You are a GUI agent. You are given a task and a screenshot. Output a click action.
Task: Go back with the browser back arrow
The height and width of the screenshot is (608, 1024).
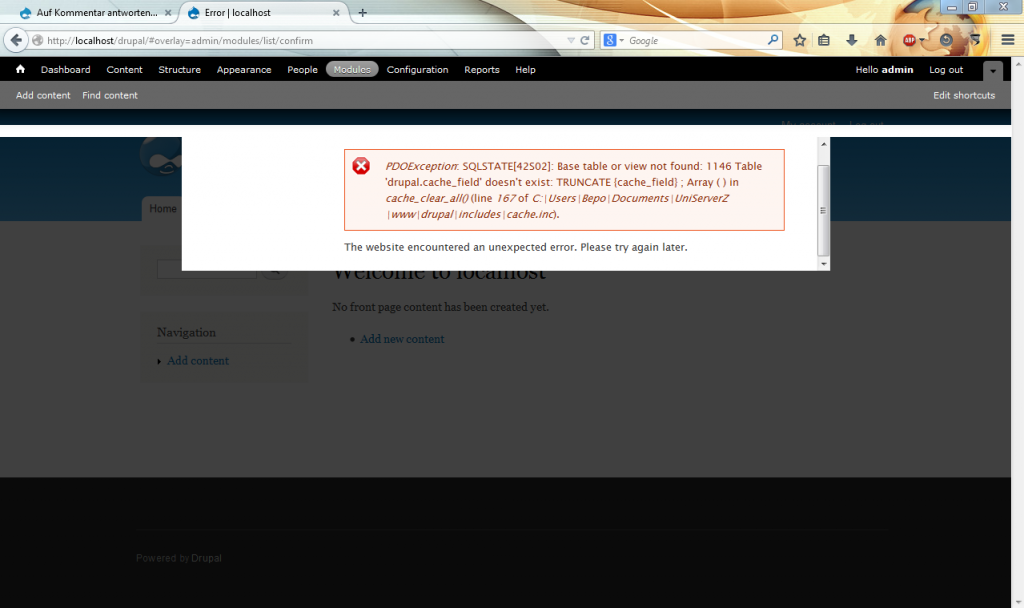[x=16, y=41]
